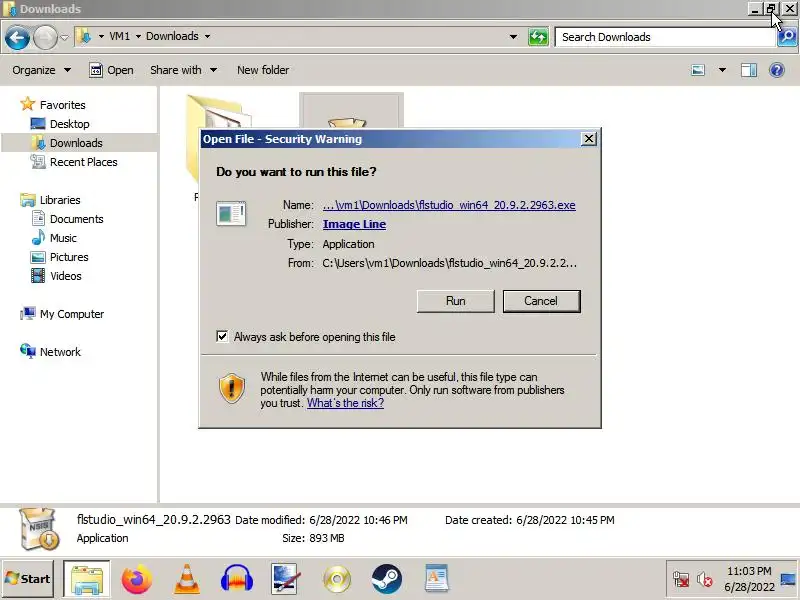Click the green Refresh button

pyautogui.click(x=538, y=37)
